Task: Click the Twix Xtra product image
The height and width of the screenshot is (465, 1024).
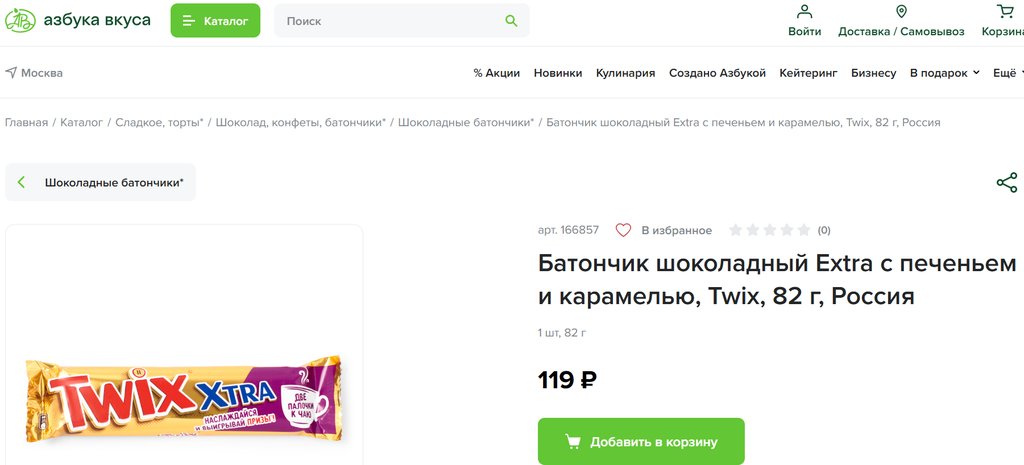Action: coord(183,399)
